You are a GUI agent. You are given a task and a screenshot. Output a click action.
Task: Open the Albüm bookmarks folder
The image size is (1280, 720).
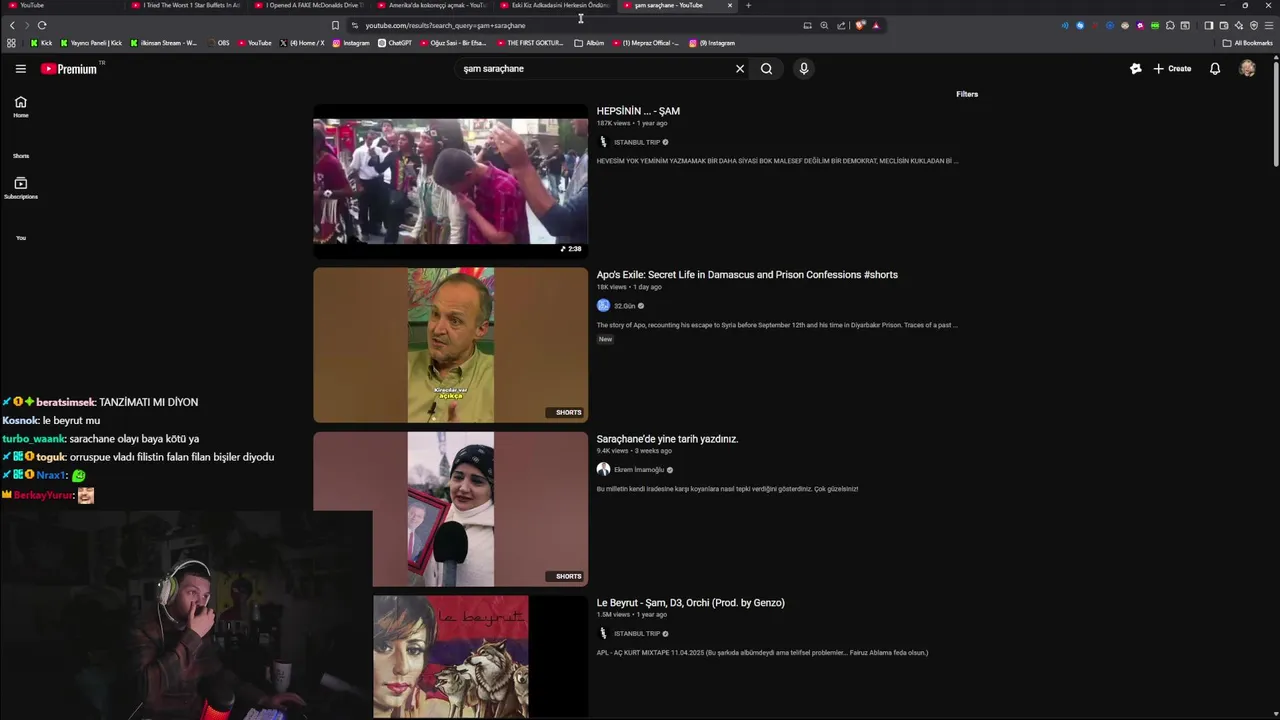click(589, 43)
